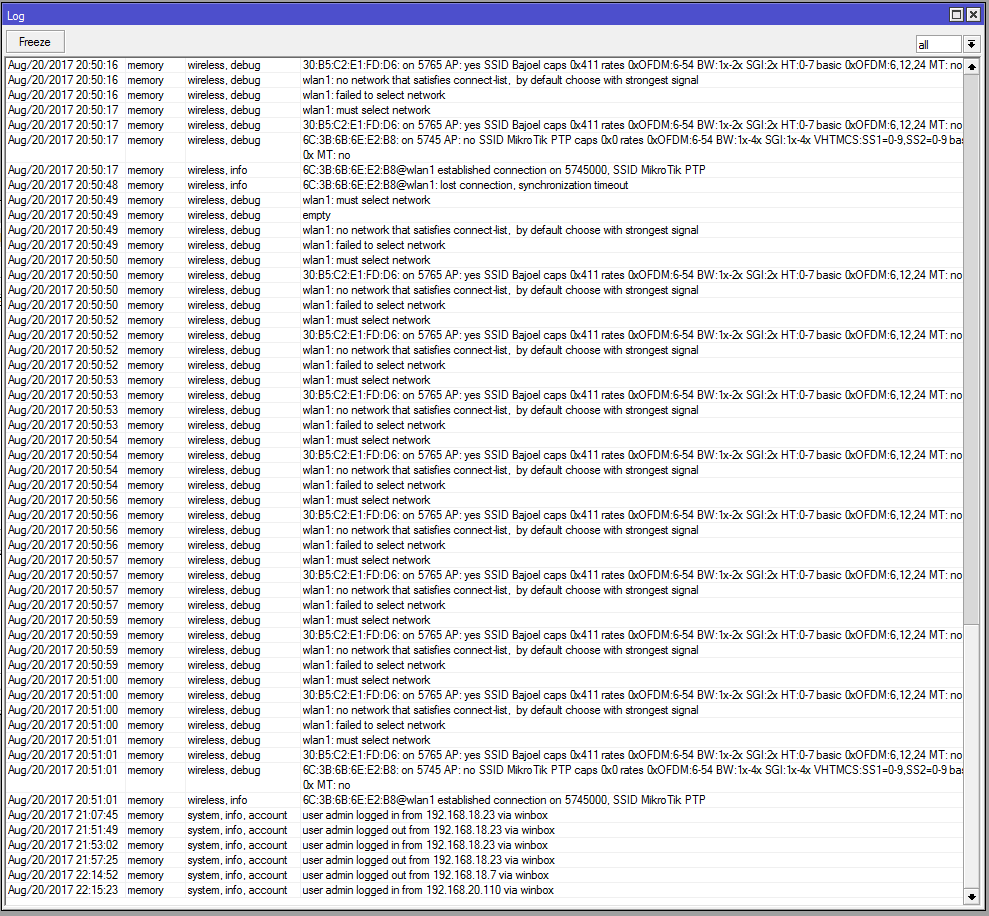The height and width of the screenshot is (916, 989).
Task: Click the 'all' filter input field
Action: (939, 44)
